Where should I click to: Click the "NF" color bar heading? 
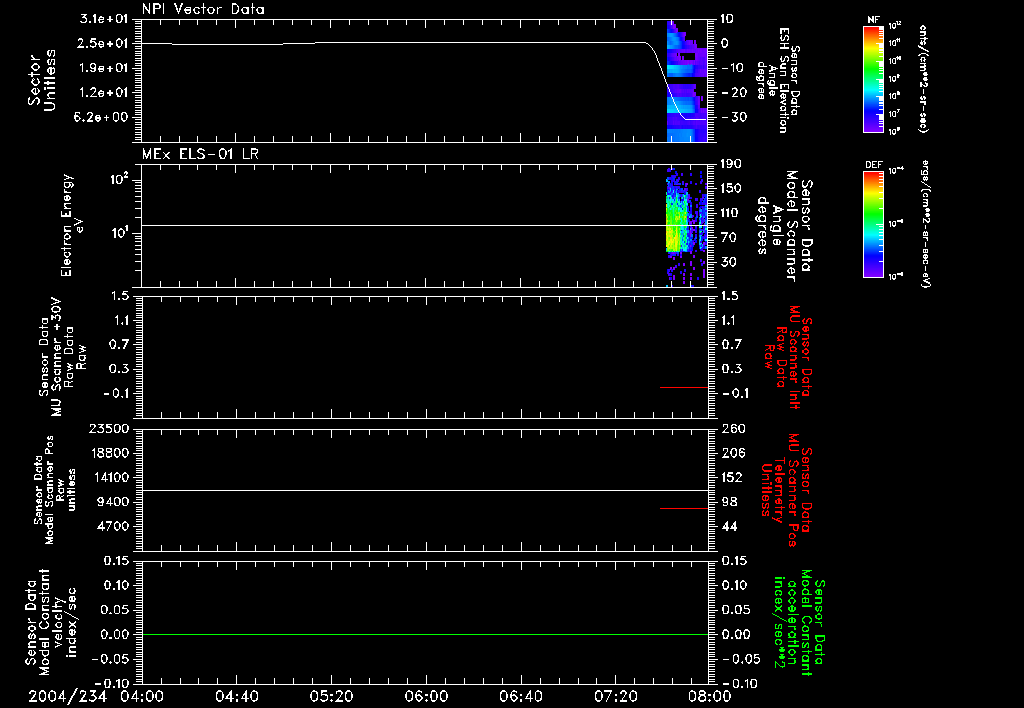pos(873,20)
